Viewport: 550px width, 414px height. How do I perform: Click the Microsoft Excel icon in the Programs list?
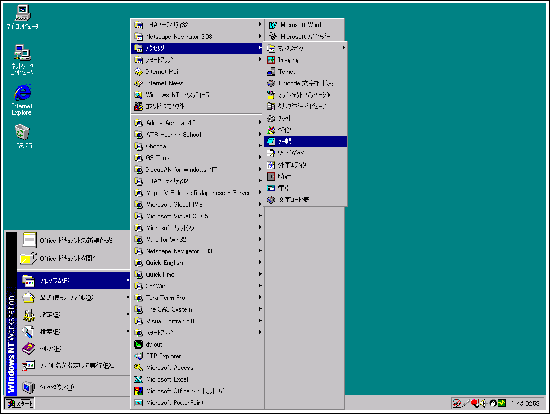click(x=139, y=379)
